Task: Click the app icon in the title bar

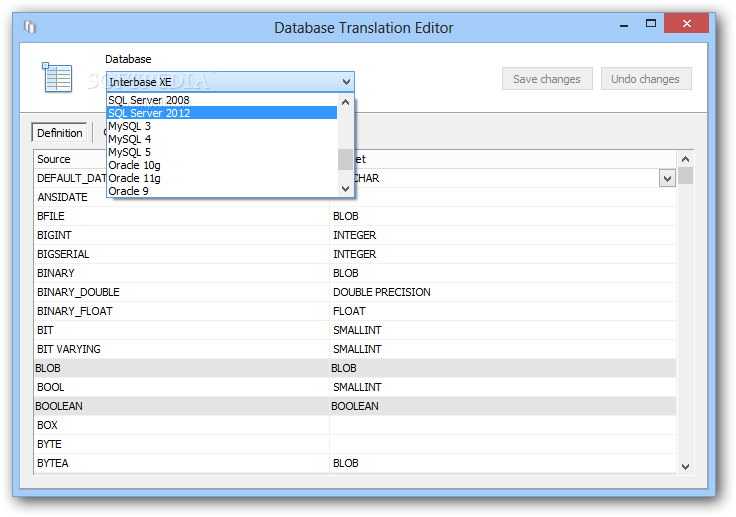Action: [x=30, y=27]
